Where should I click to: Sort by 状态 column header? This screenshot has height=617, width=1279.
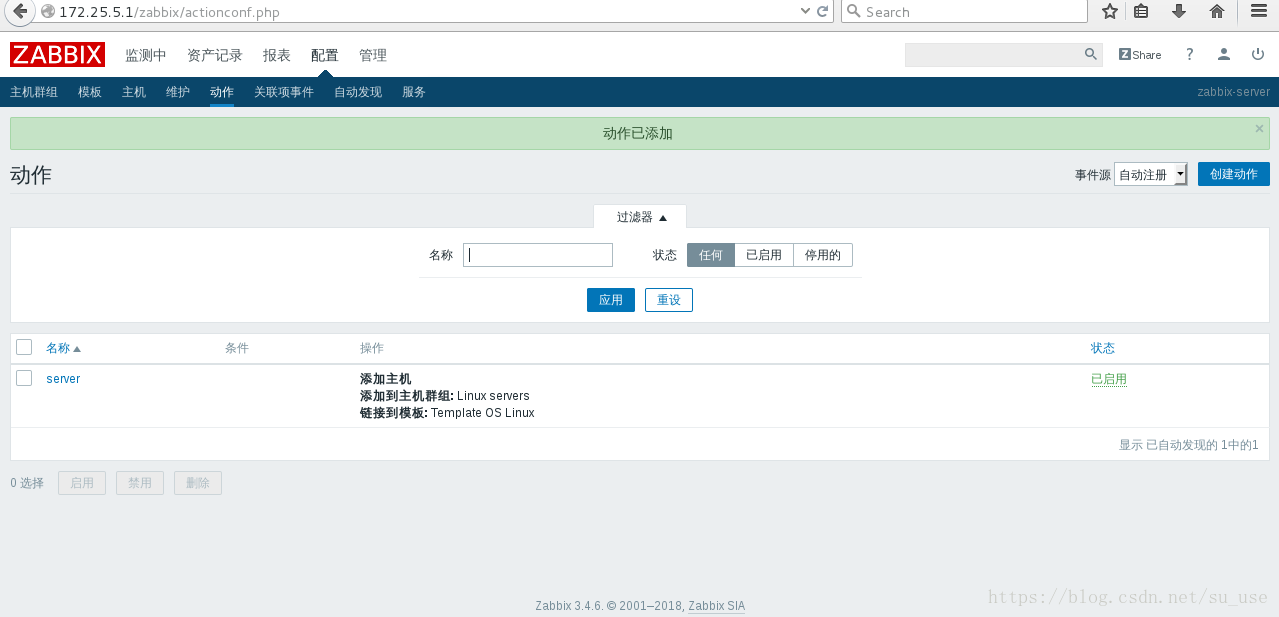pos(1103,348)
